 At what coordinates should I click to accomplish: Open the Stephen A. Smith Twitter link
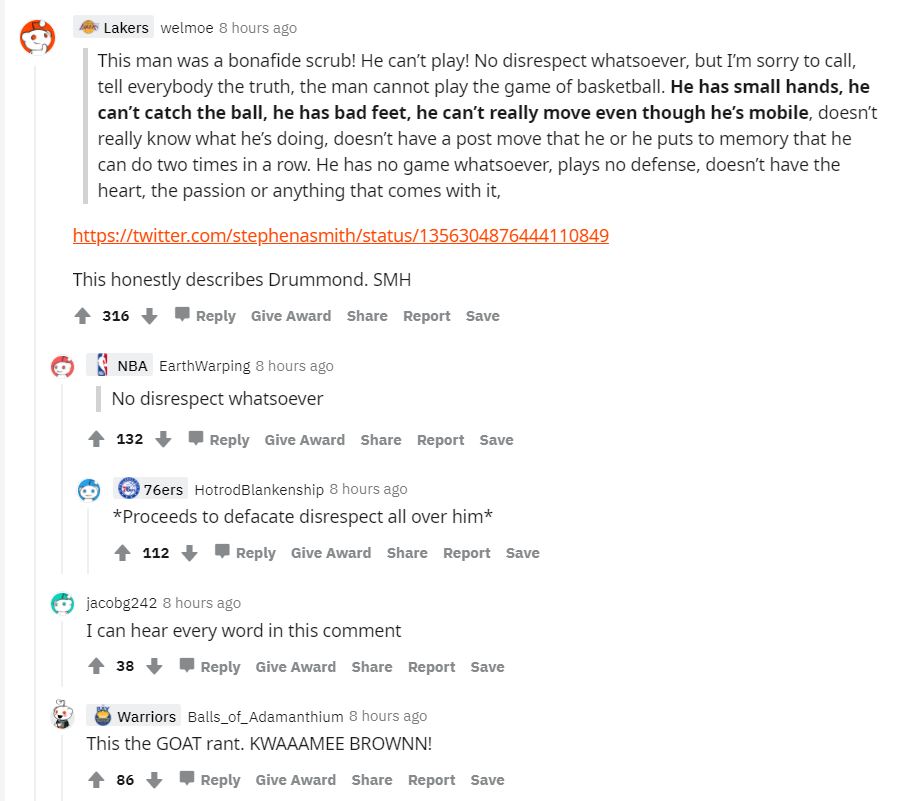click(341, 236)
